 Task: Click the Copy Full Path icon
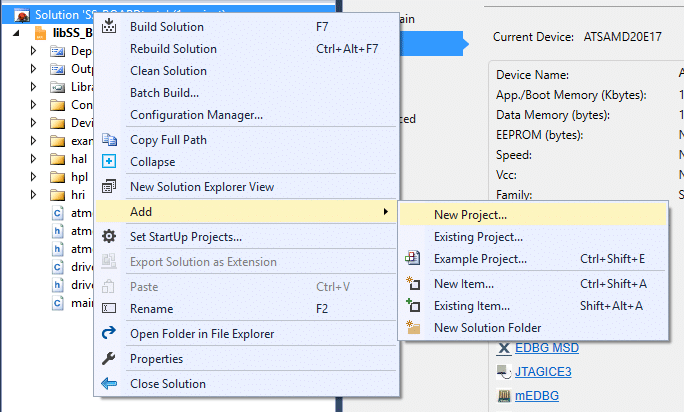pos(109,140)
